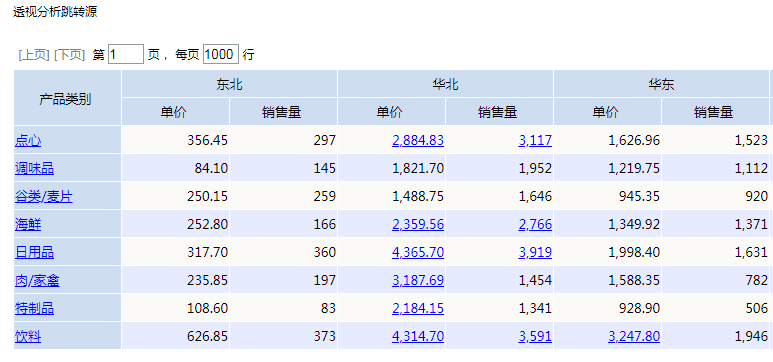Click the 4,365.70 price link for 日用品
This screenshot has width=773, height=362.
[x=418, y=253]
